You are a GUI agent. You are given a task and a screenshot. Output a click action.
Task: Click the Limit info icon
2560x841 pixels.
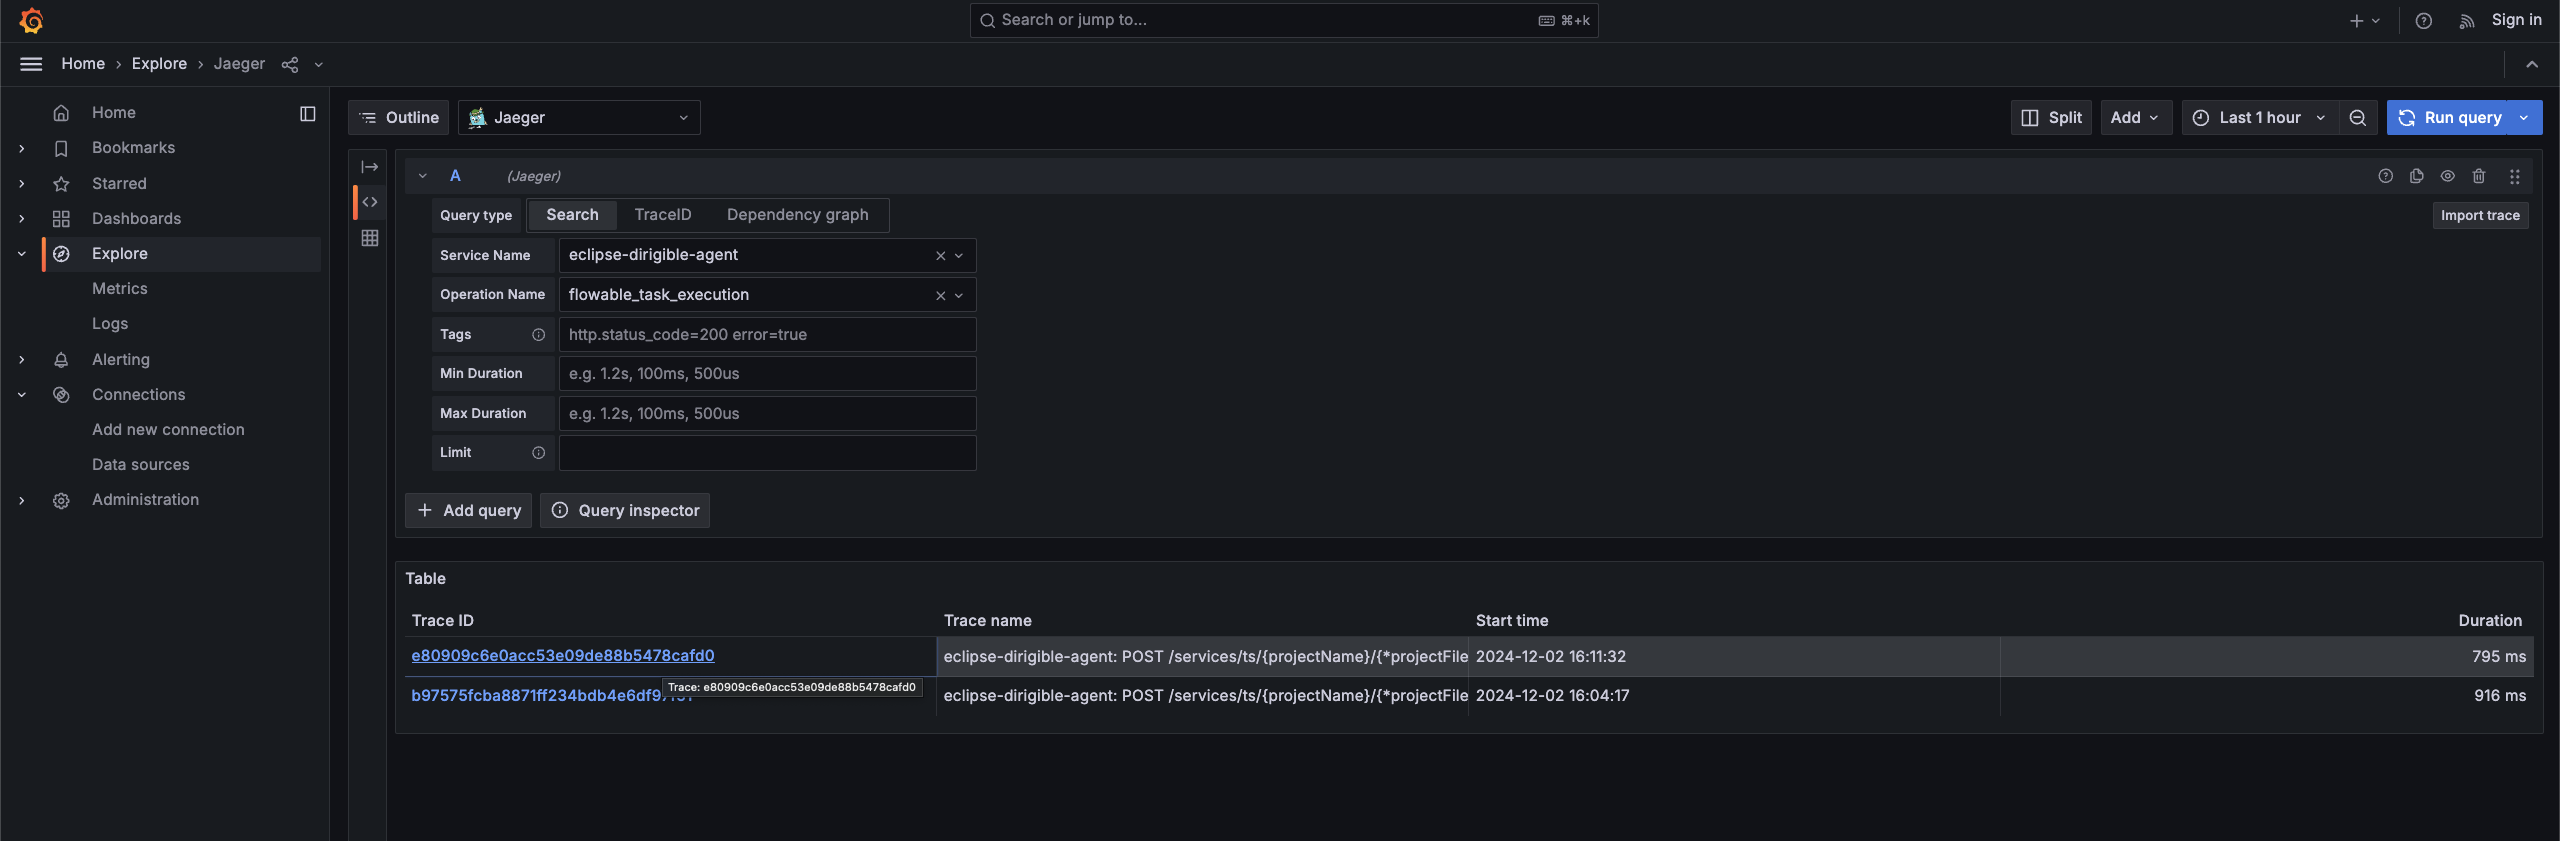coord(539,453)
